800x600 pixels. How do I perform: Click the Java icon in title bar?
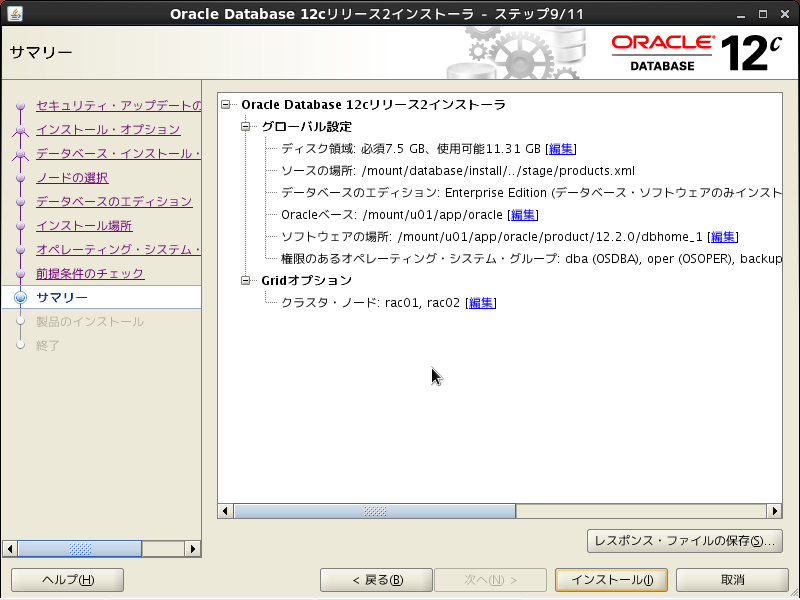pyautogui.click(x=13, y=13)
